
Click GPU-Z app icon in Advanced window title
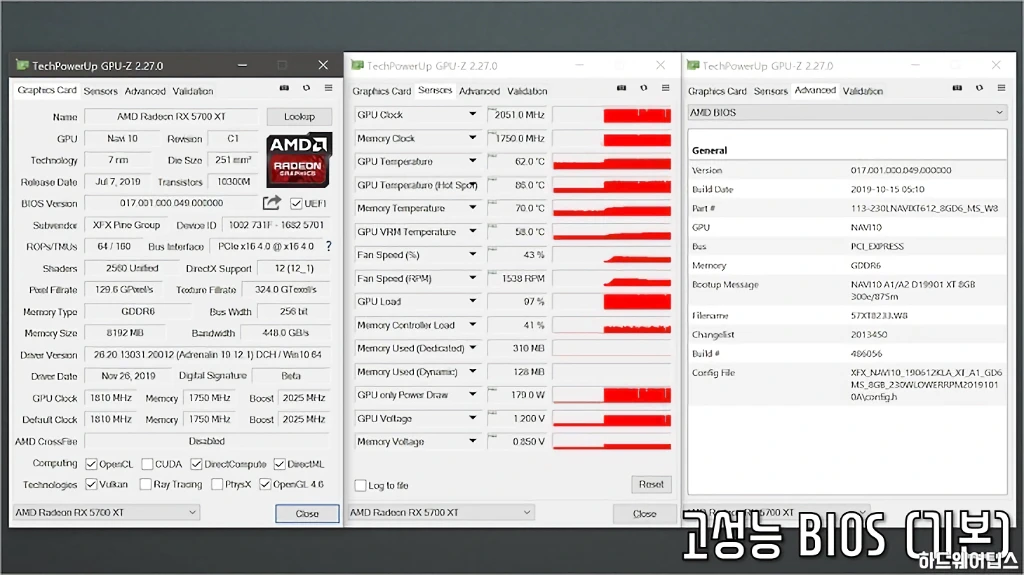coord(693,65)
